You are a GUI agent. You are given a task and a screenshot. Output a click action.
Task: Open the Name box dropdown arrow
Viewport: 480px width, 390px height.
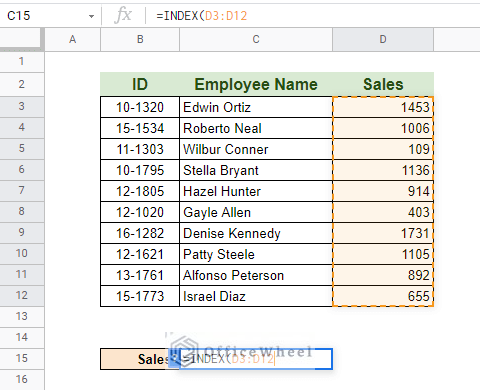91,16
